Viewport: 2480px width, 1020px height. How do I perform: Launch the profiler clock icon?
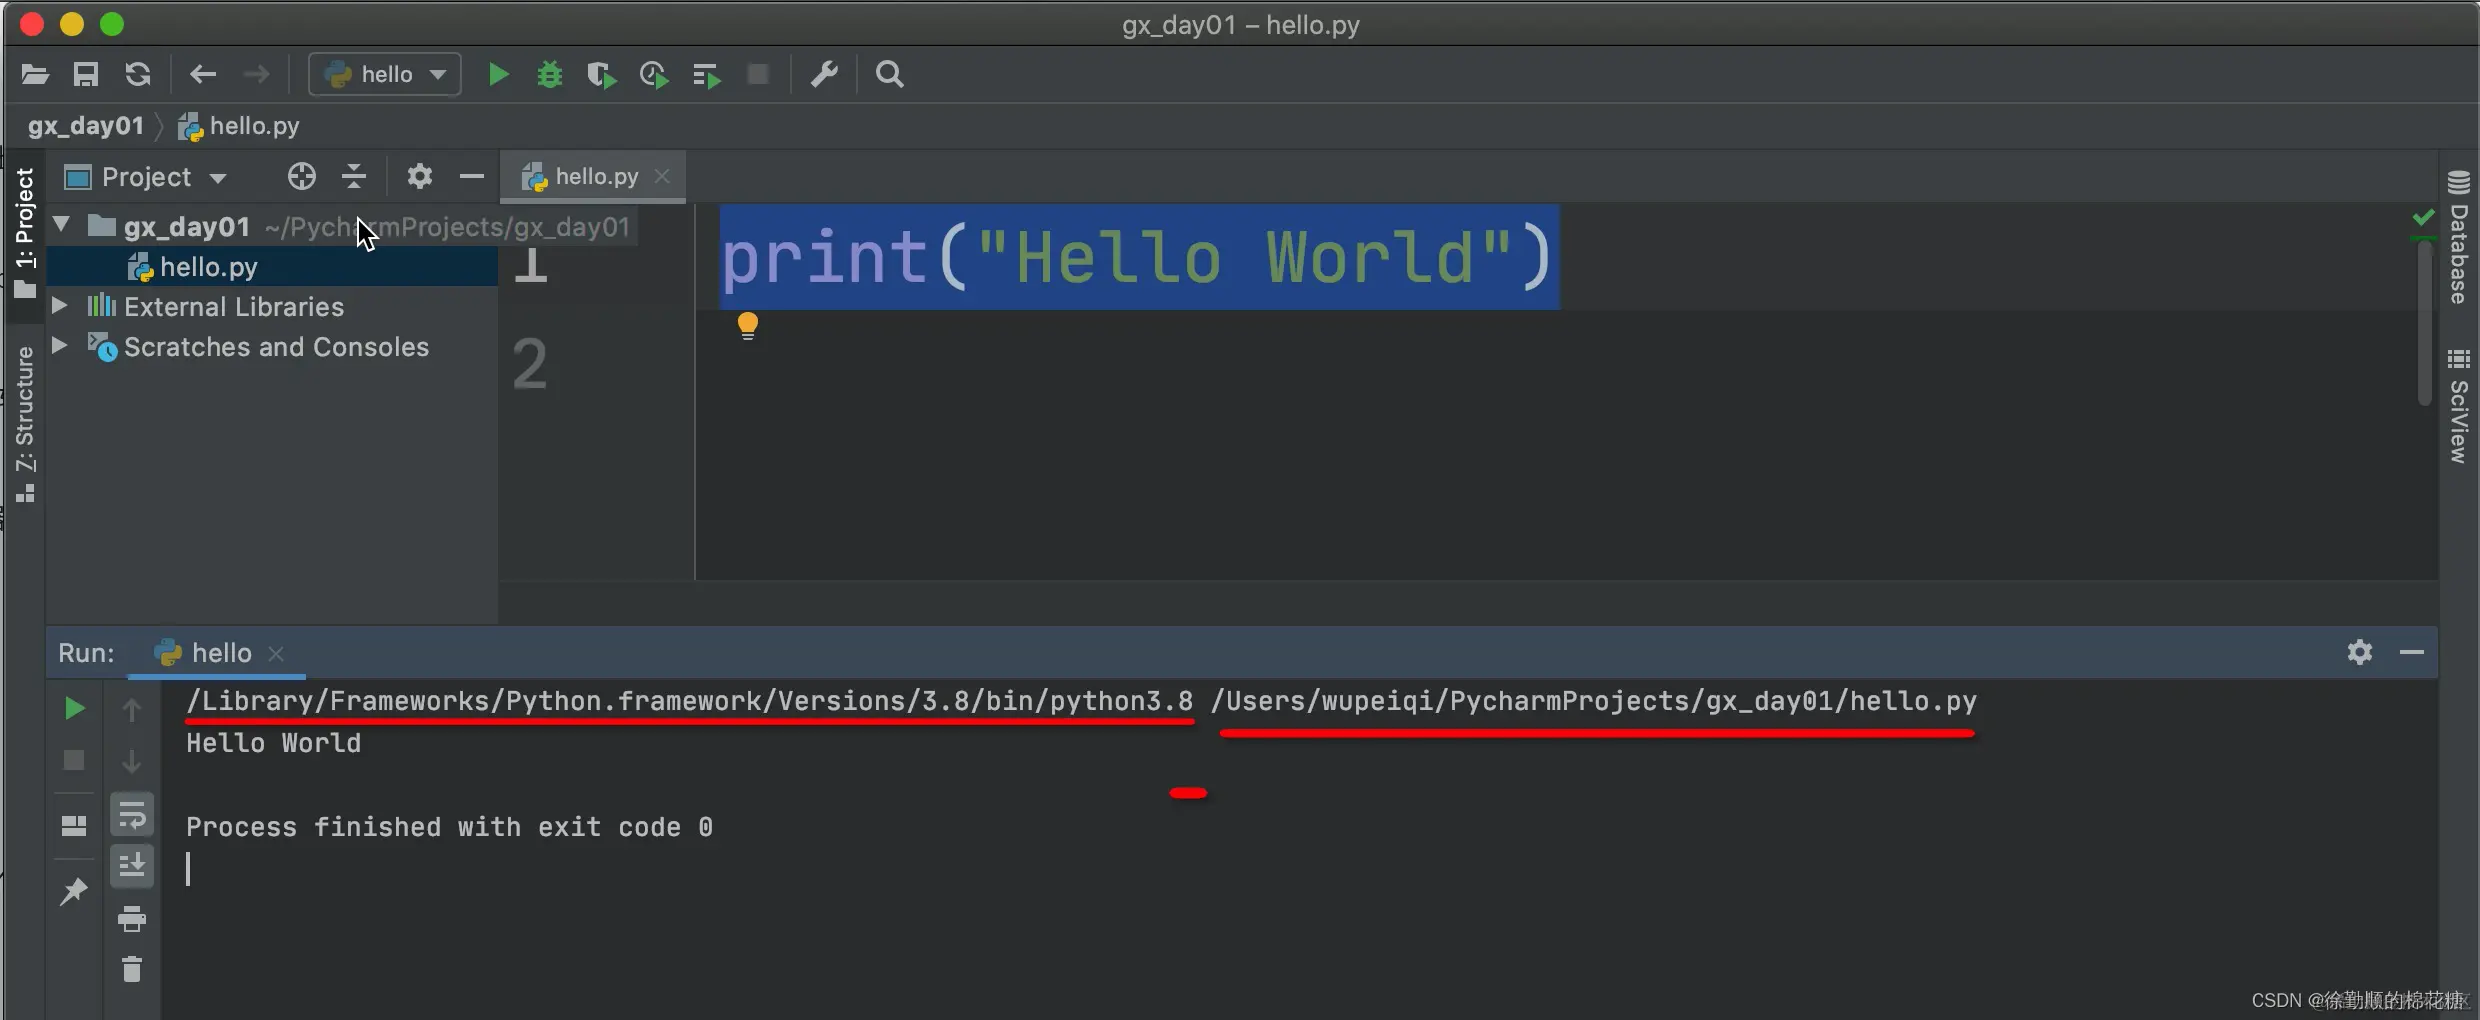pyautogui.click(x=654, y=75)
